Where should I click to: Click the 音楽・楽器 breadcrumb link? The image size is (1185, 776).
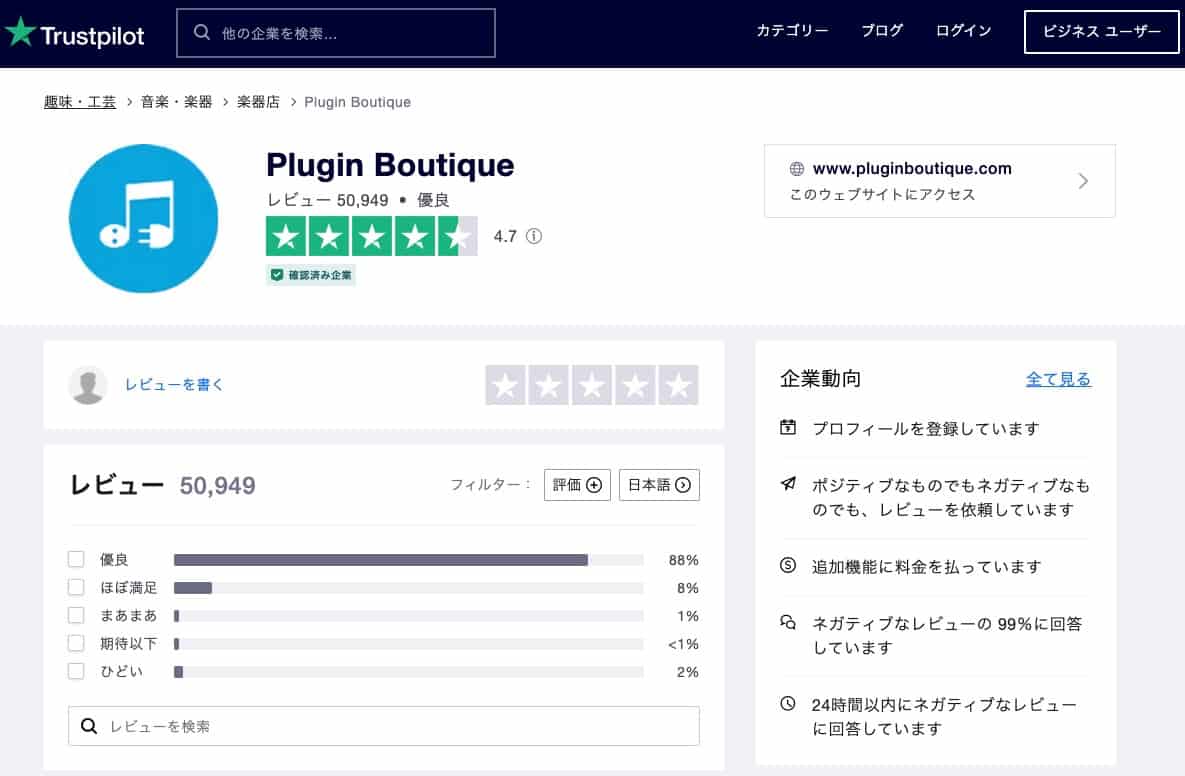tap(177, 102)
